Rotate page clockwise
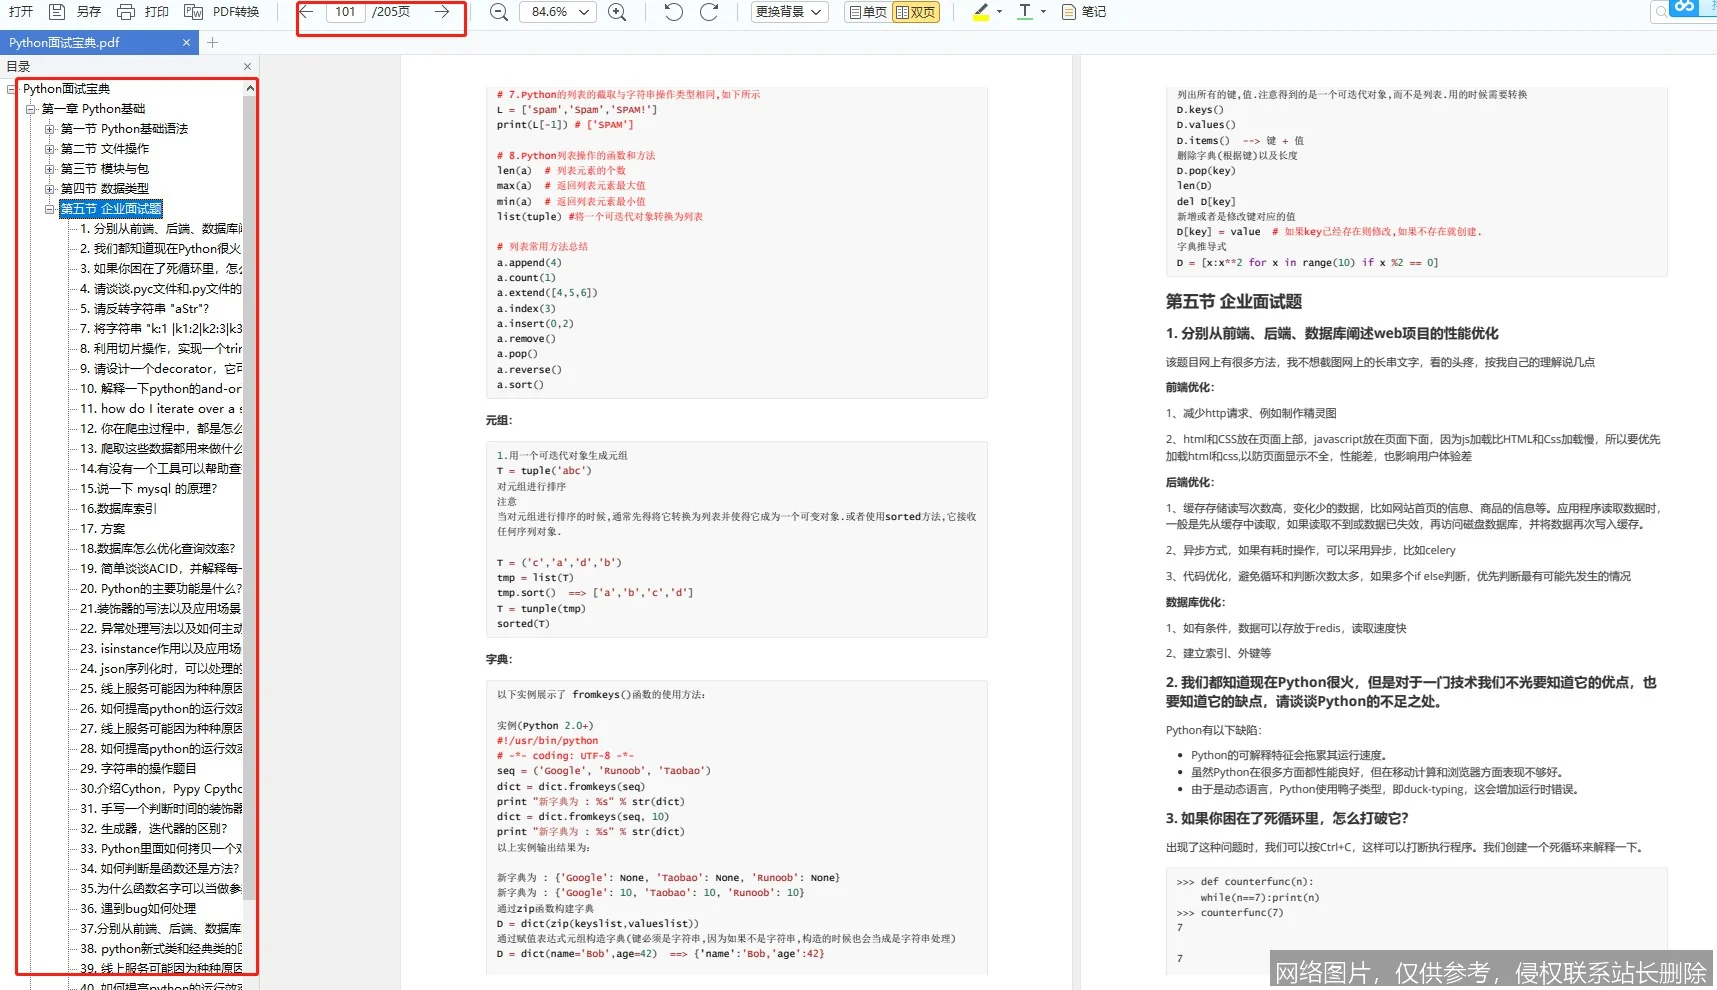The image size is (1717, 990). click(709, 12)
